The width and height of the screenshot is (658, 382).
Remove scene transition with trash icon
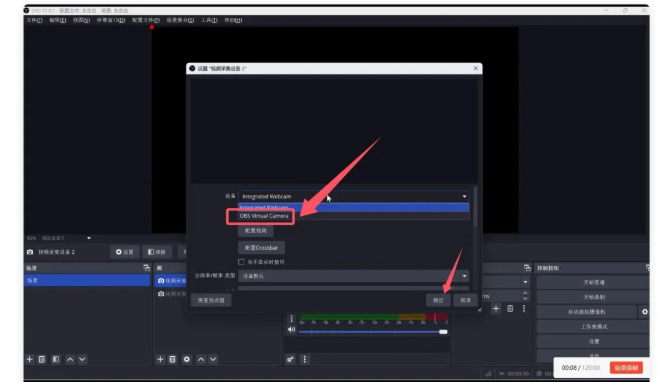510,309
